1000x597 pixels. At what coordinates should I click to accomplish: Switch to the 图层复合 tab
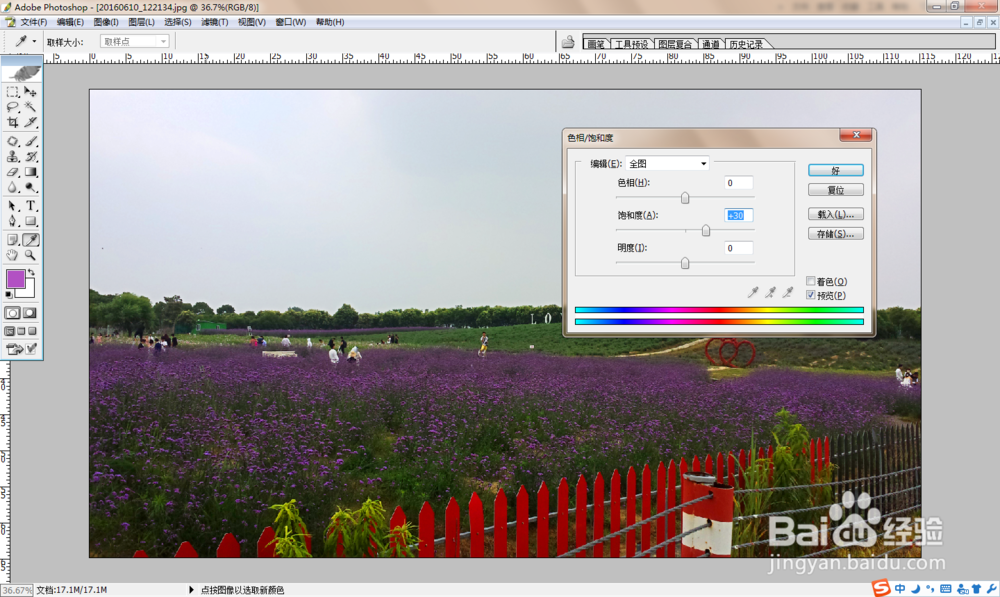[x=675, y=44]
